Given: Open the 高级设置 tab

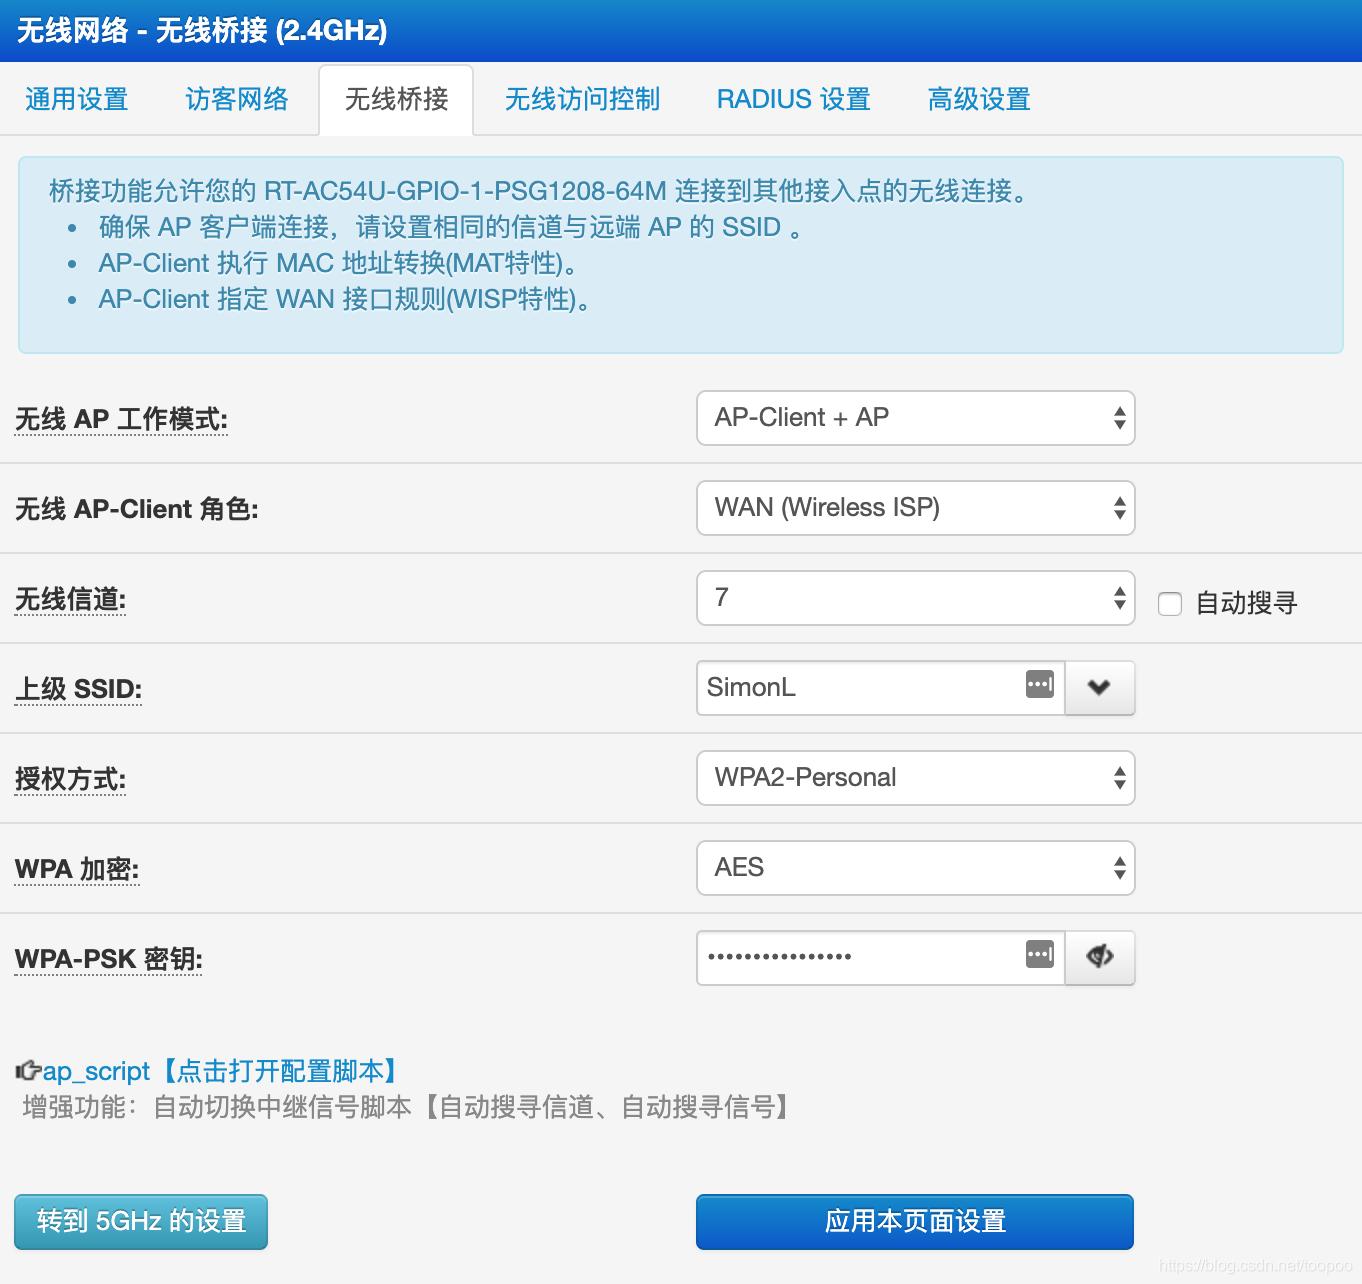Looking at the screenshot, I should tap(978, 99).
